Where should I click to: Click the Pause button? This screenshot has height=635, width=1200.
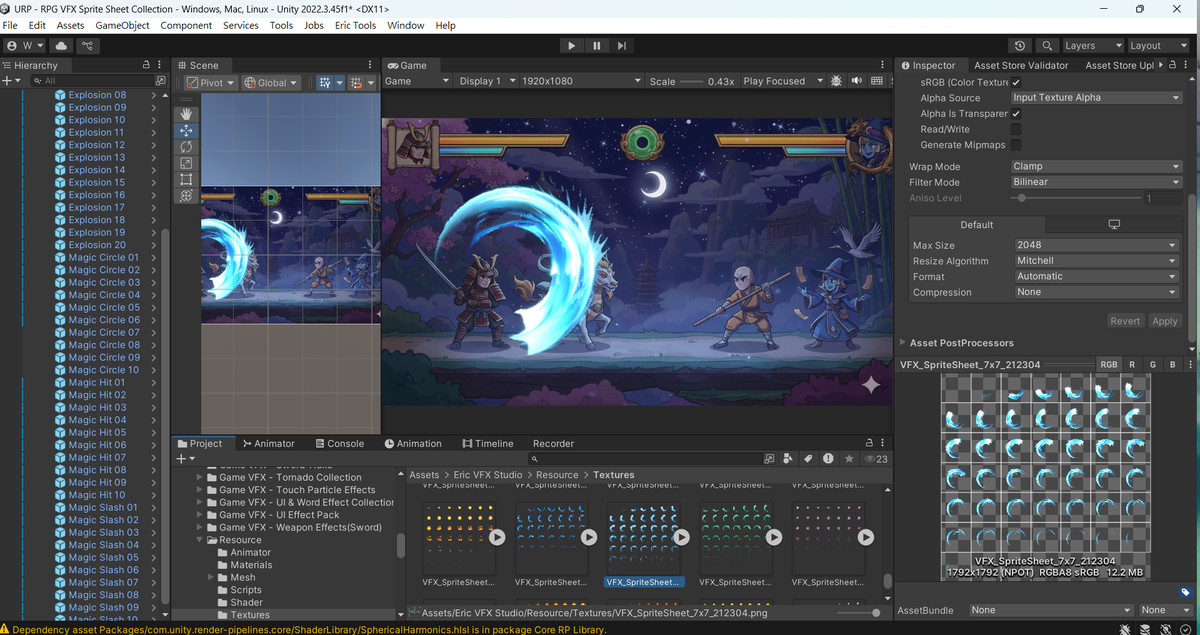pos(597,46)
